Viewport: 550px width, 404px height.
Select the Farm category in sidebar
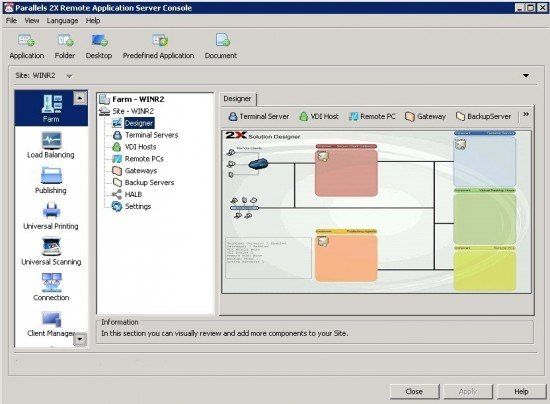(51, 108)
